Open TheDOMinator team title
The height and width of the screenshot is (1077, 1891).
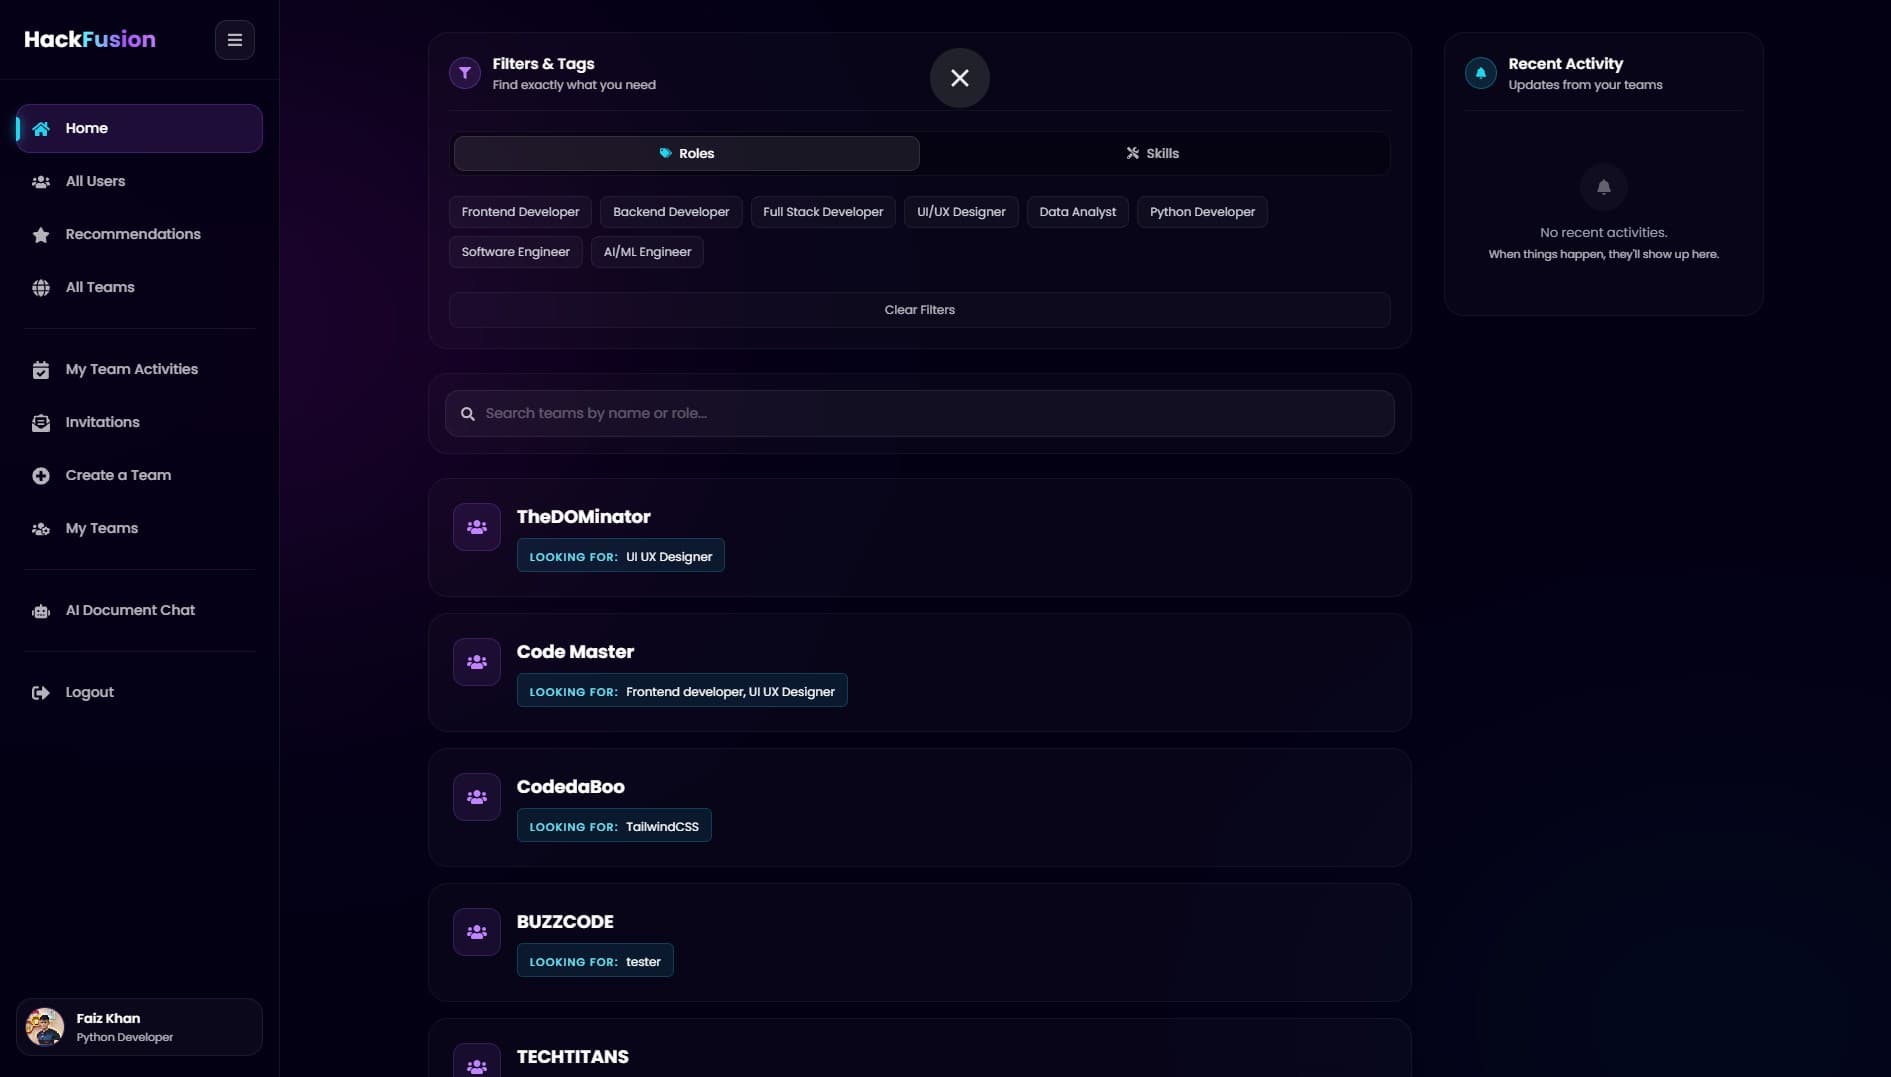tap(583, 517)
